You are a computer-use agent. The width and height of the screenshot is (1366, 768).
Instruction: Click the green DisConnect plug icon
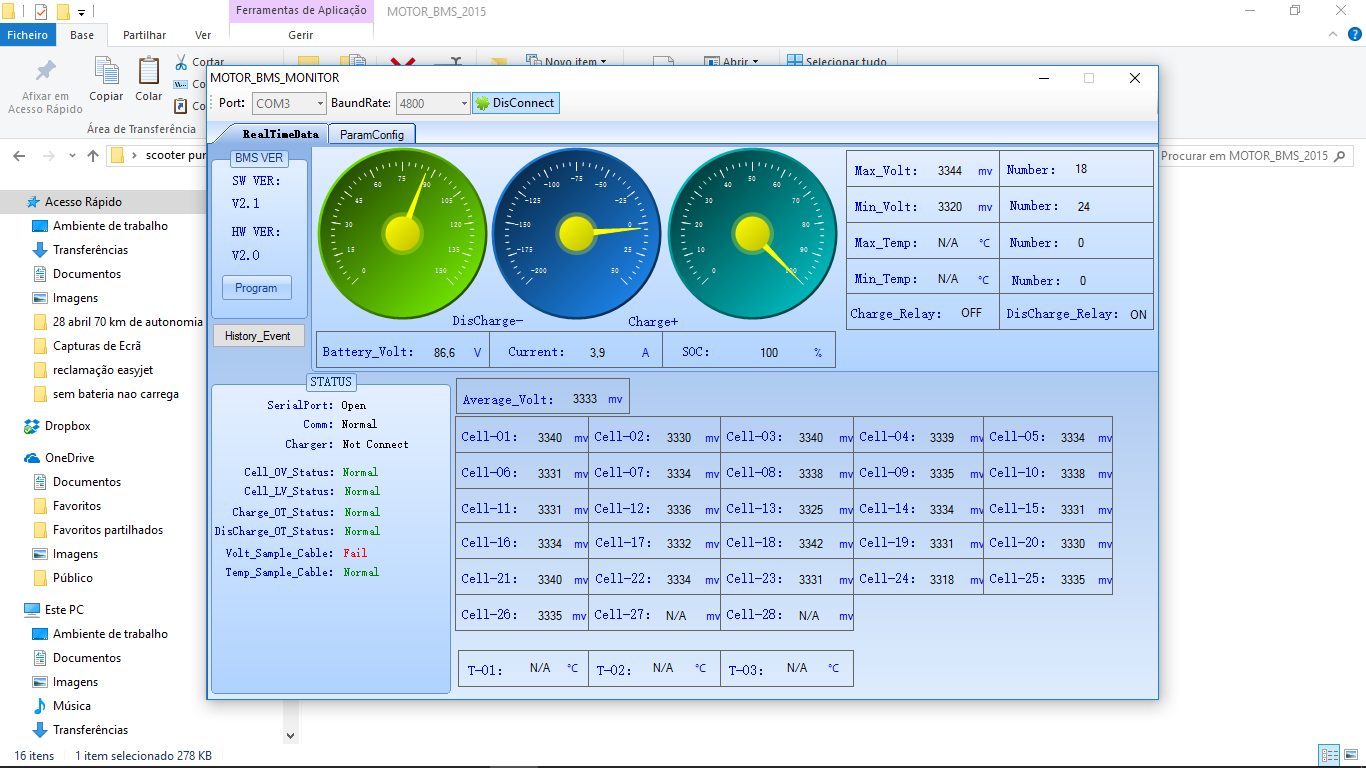pos(482,103)
